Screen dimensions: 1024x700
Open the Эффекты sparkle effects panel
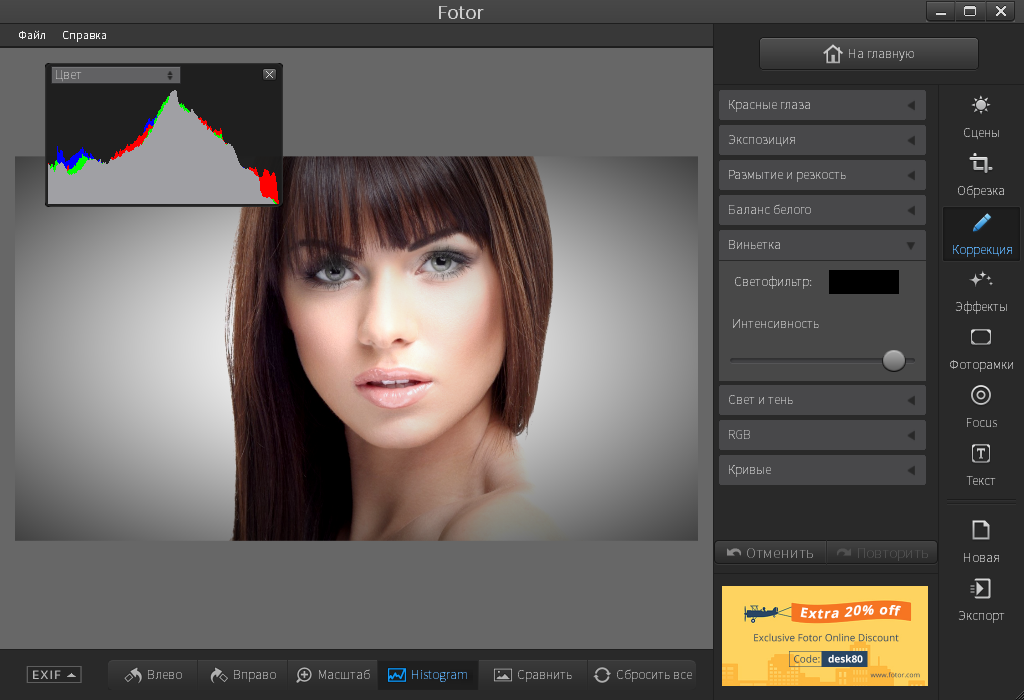980,279
